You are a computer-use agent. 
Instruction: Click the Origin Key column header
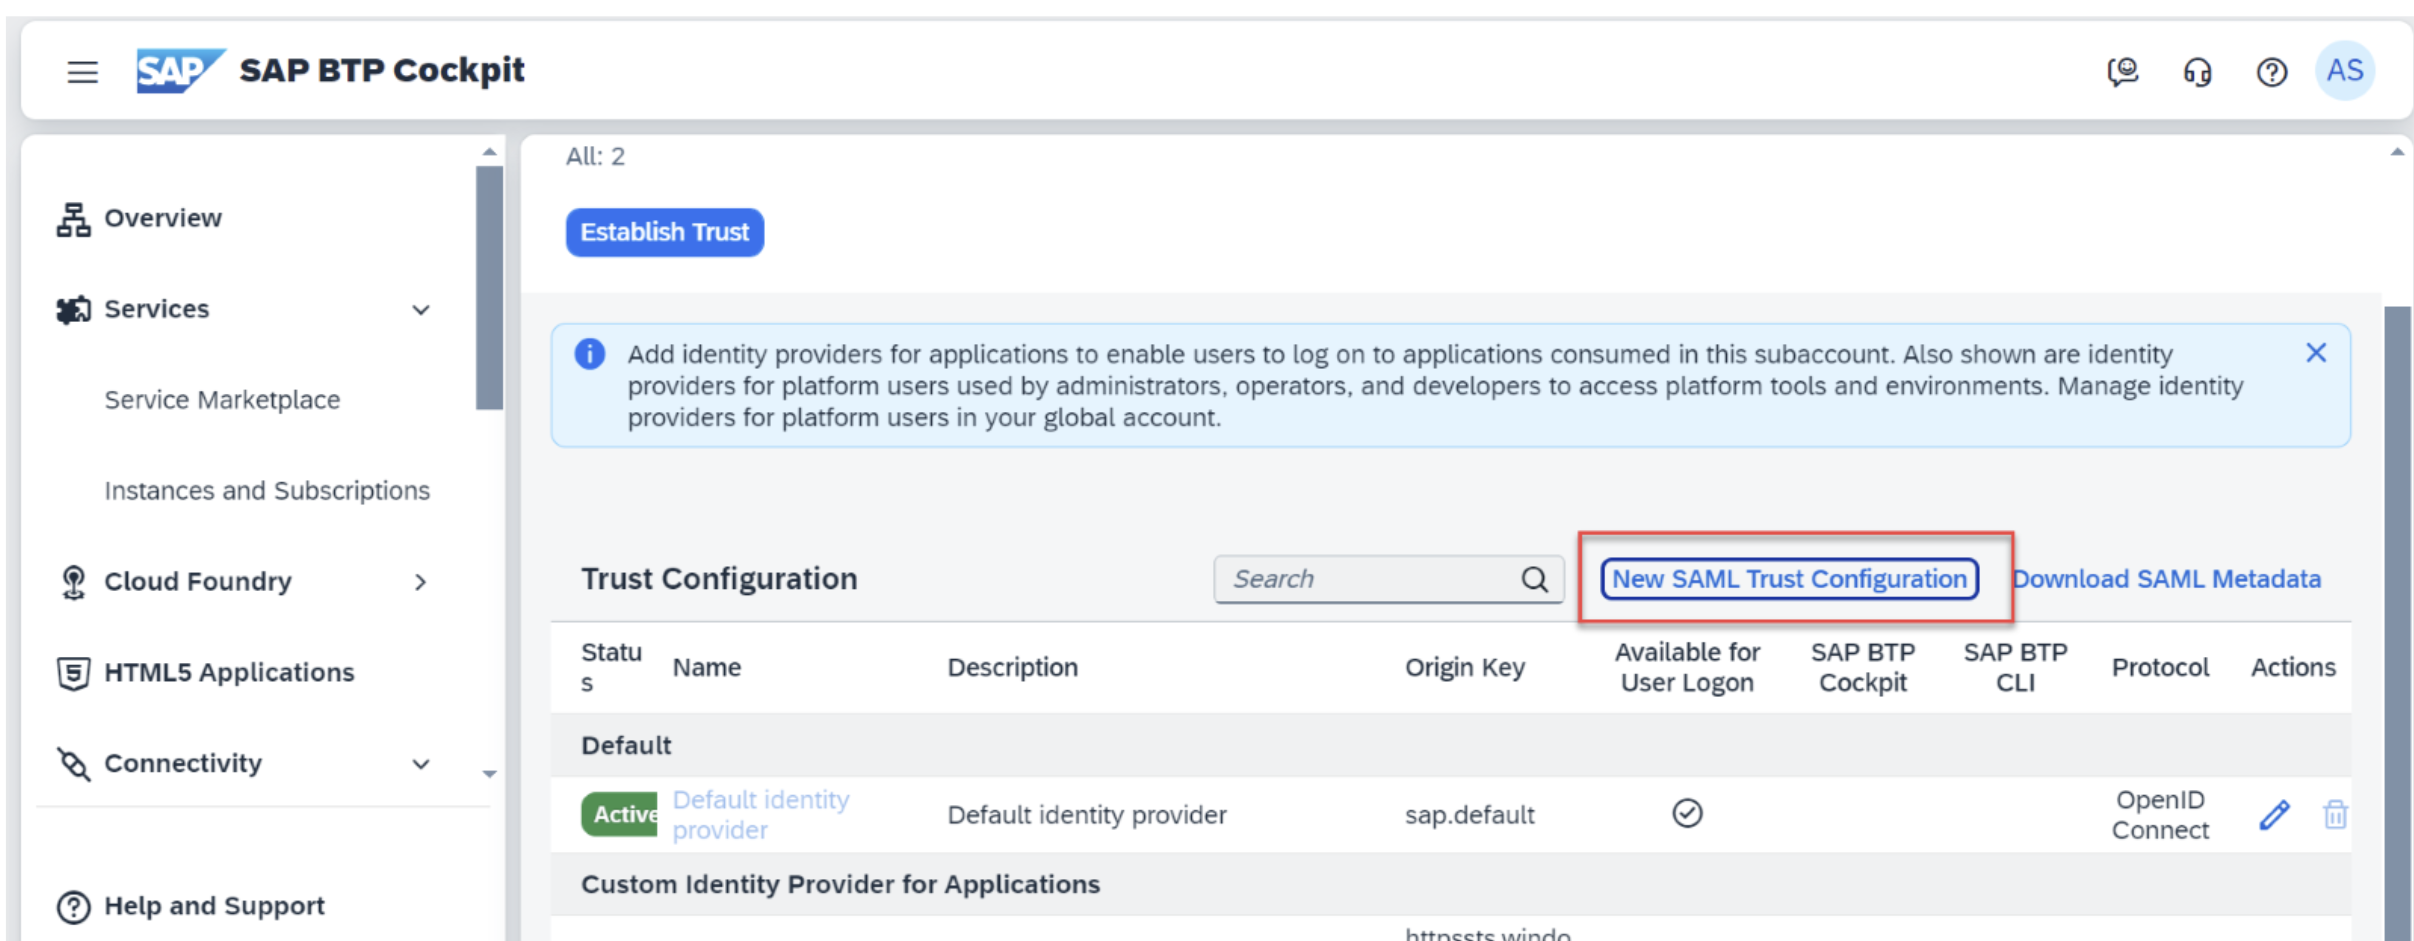point(1465,667)
